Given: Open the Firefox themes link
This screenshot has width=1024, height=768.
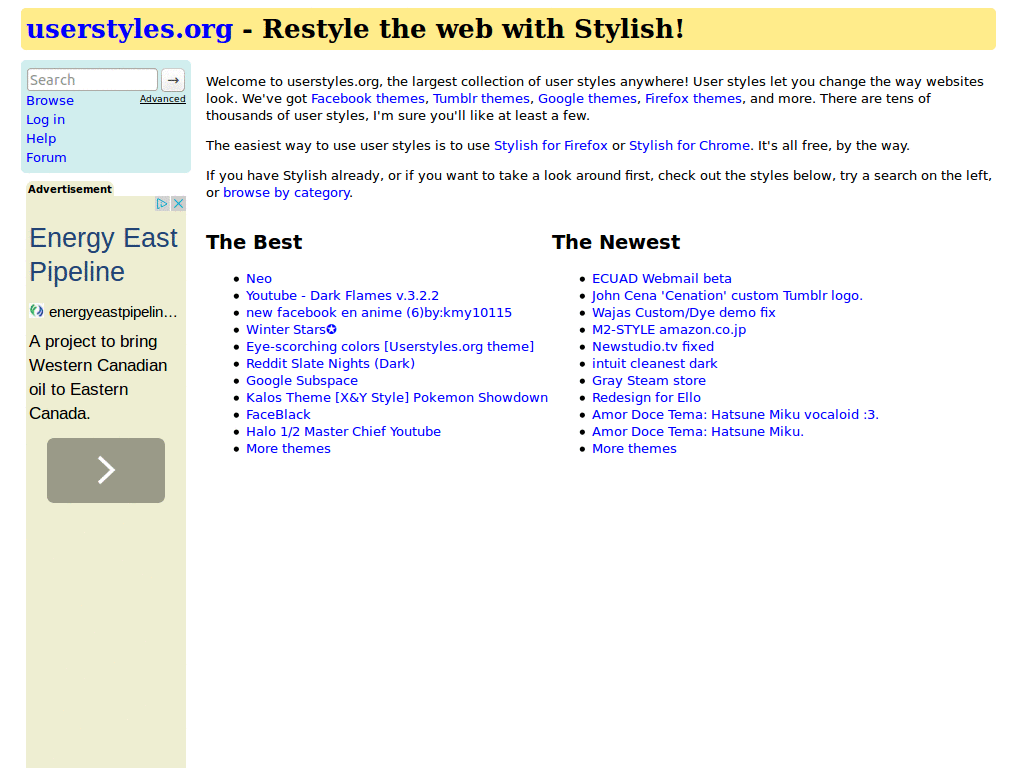Looking at the screenshot, I should coord(694,99).
